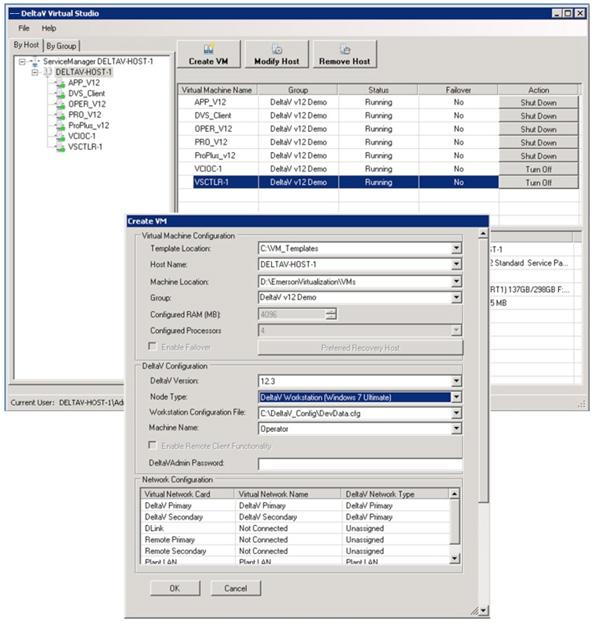
Task: Select APP_V12 VM icon in tree
Action: pyautogui.click(x=60, y=83)
